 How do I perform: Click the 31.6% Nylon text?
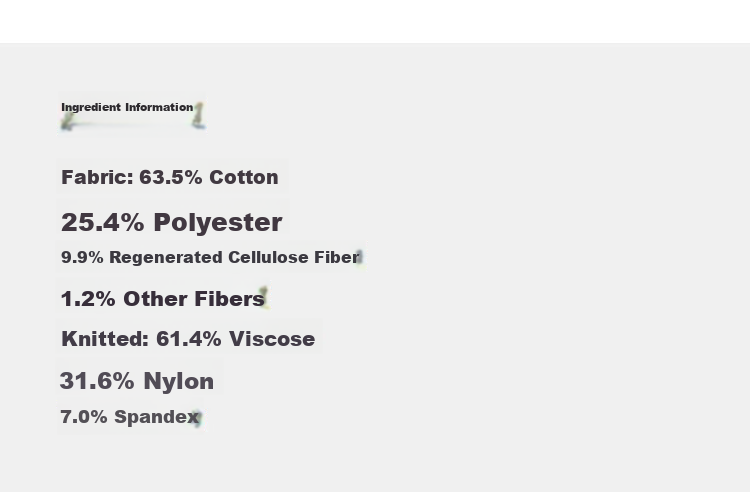click(x=137, y=381)
